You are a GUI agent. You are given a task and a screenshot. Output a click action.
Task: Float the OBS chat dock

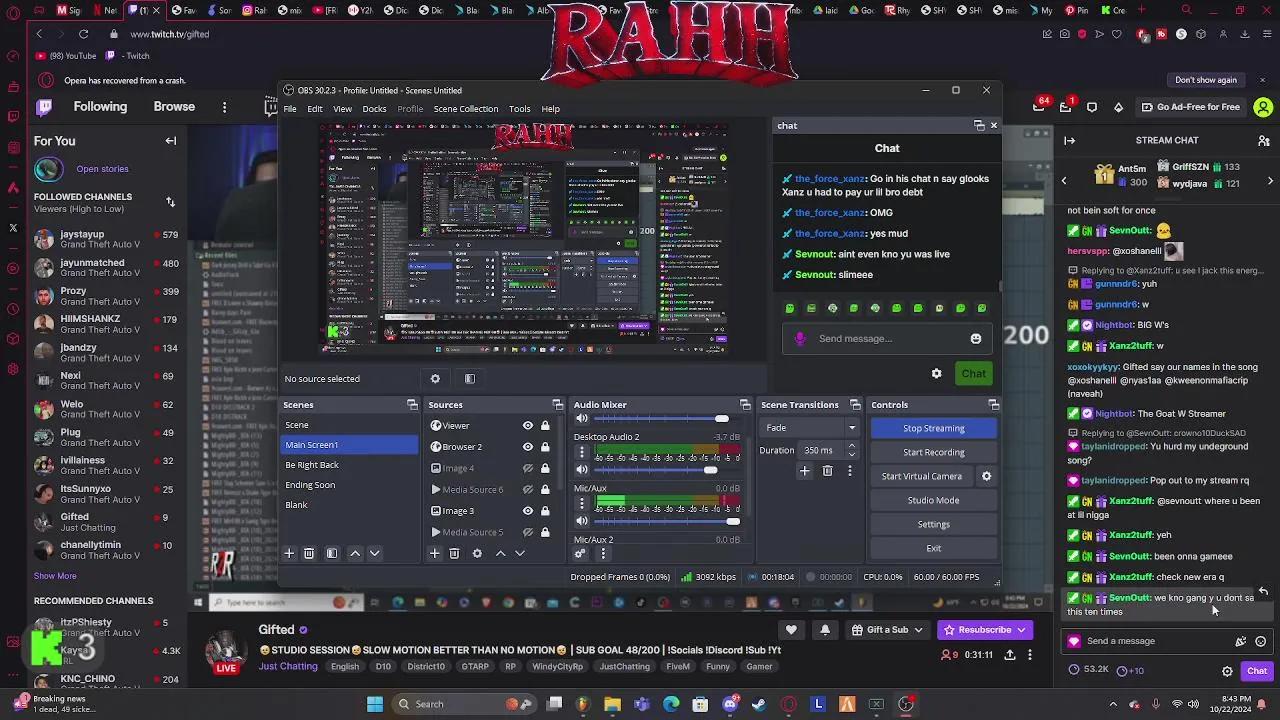[979, 125]
